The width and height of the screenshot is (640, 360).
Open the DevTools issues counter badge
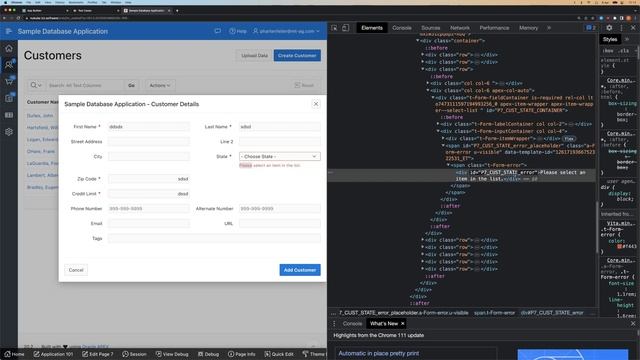591,28
